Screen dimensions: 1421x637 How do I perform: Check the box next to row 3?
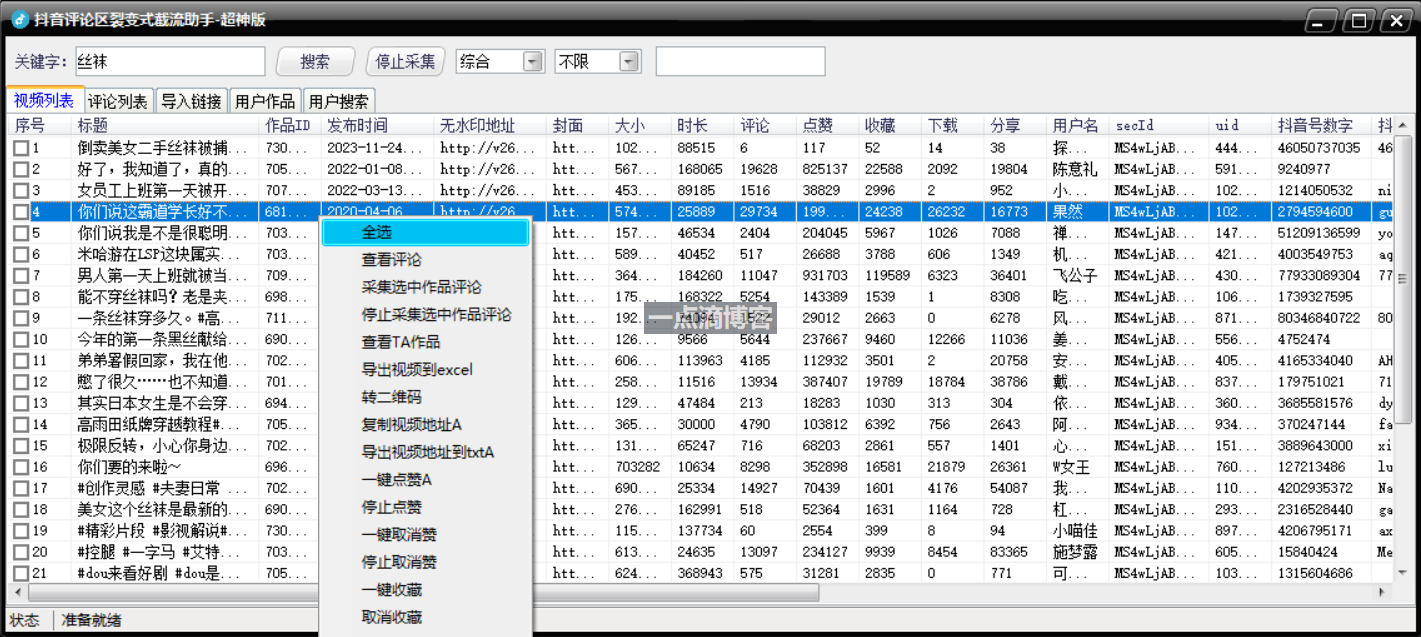tap(21, 191)
